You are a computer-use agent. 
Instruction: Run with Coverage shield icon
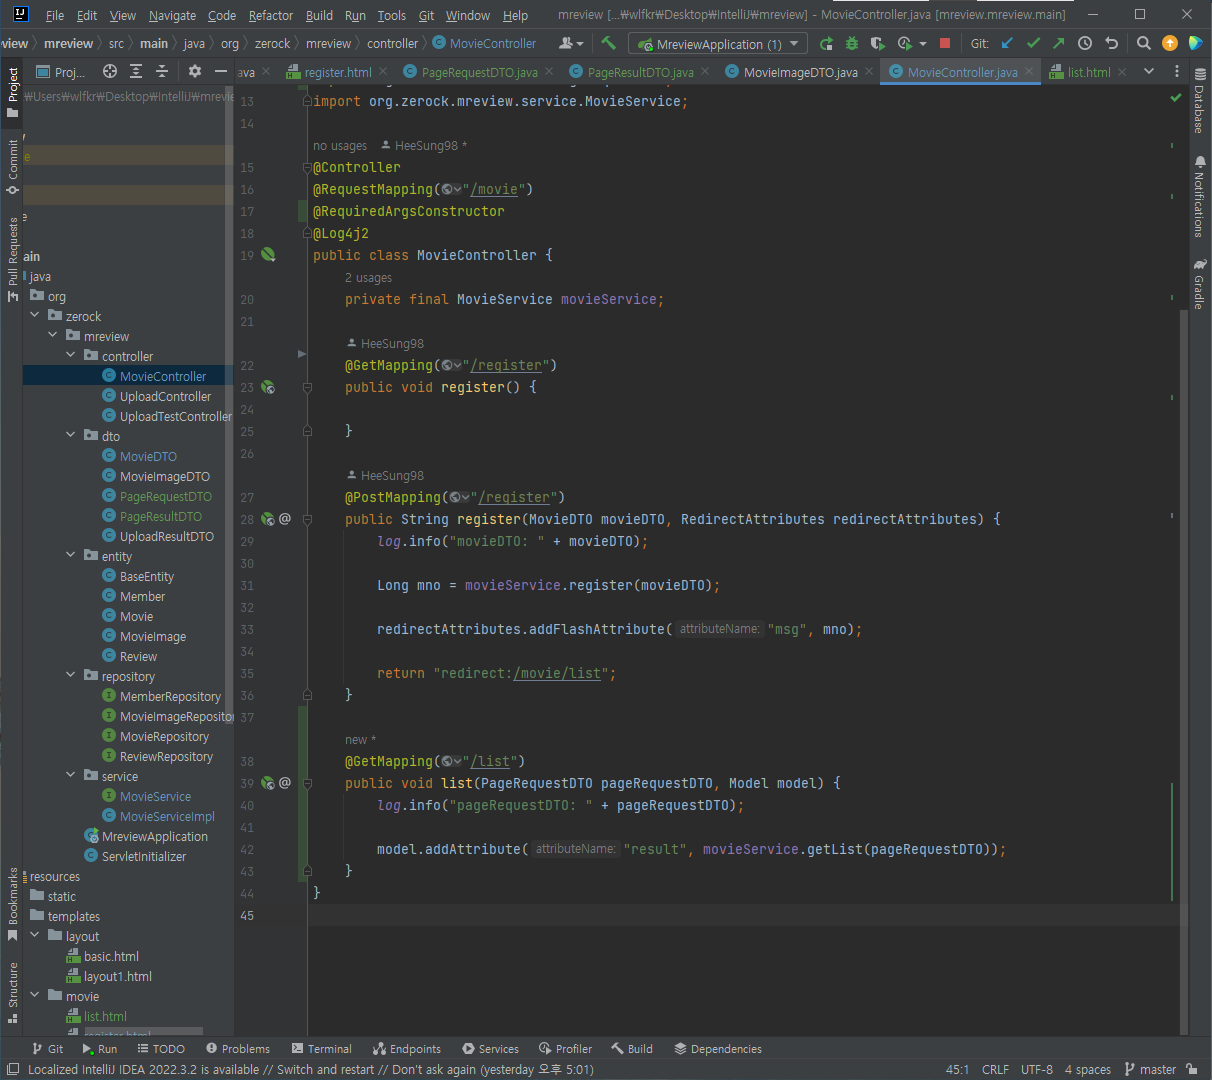pos(878,43)
